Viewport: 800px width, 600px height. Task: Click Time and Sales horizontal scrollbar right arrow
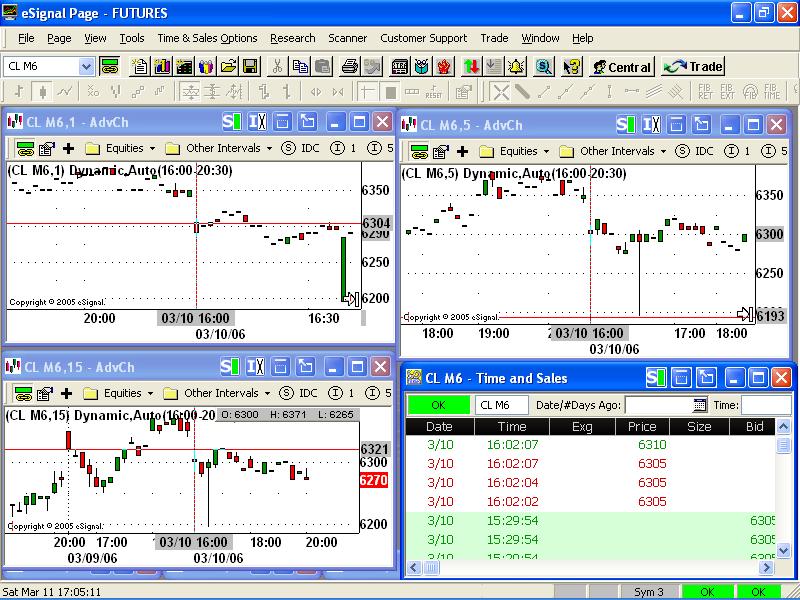pyautogui.click(x=767, y=567)
